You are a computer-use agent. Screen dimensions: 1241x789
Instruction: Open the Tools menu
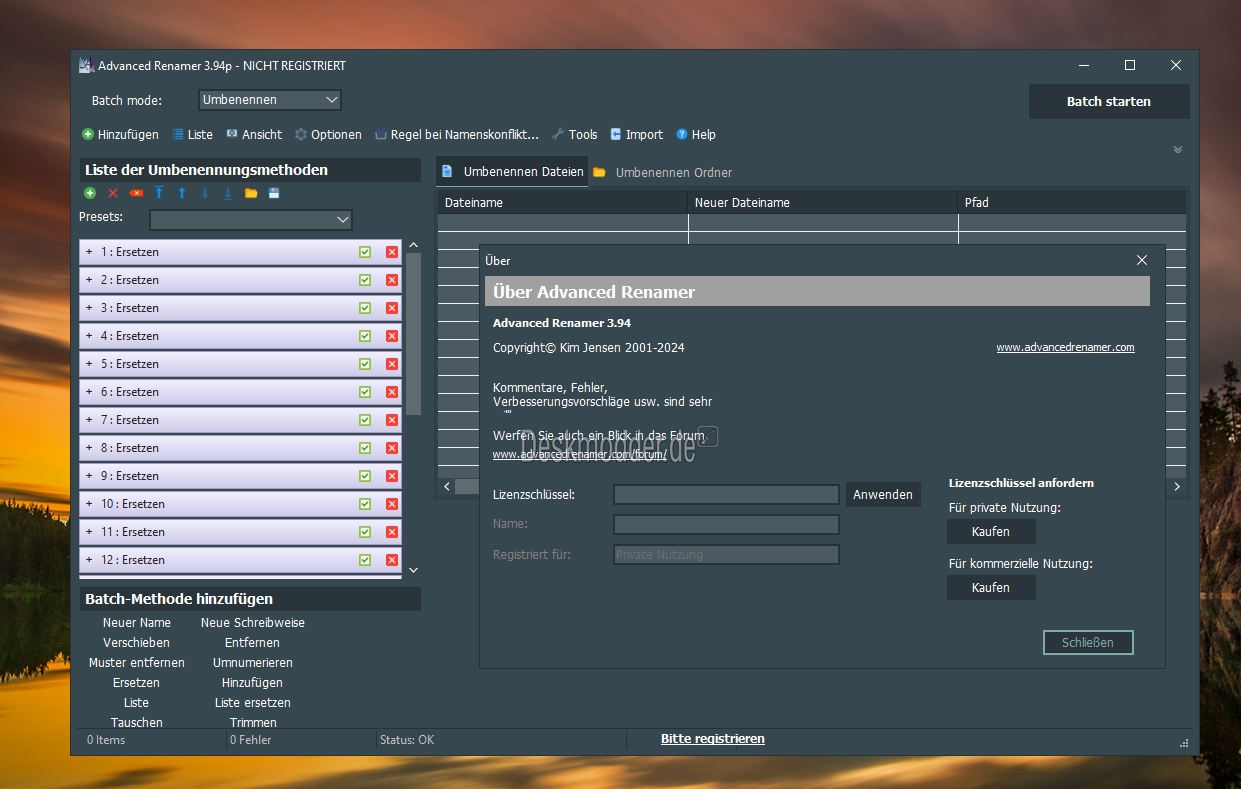coord(574,134)
